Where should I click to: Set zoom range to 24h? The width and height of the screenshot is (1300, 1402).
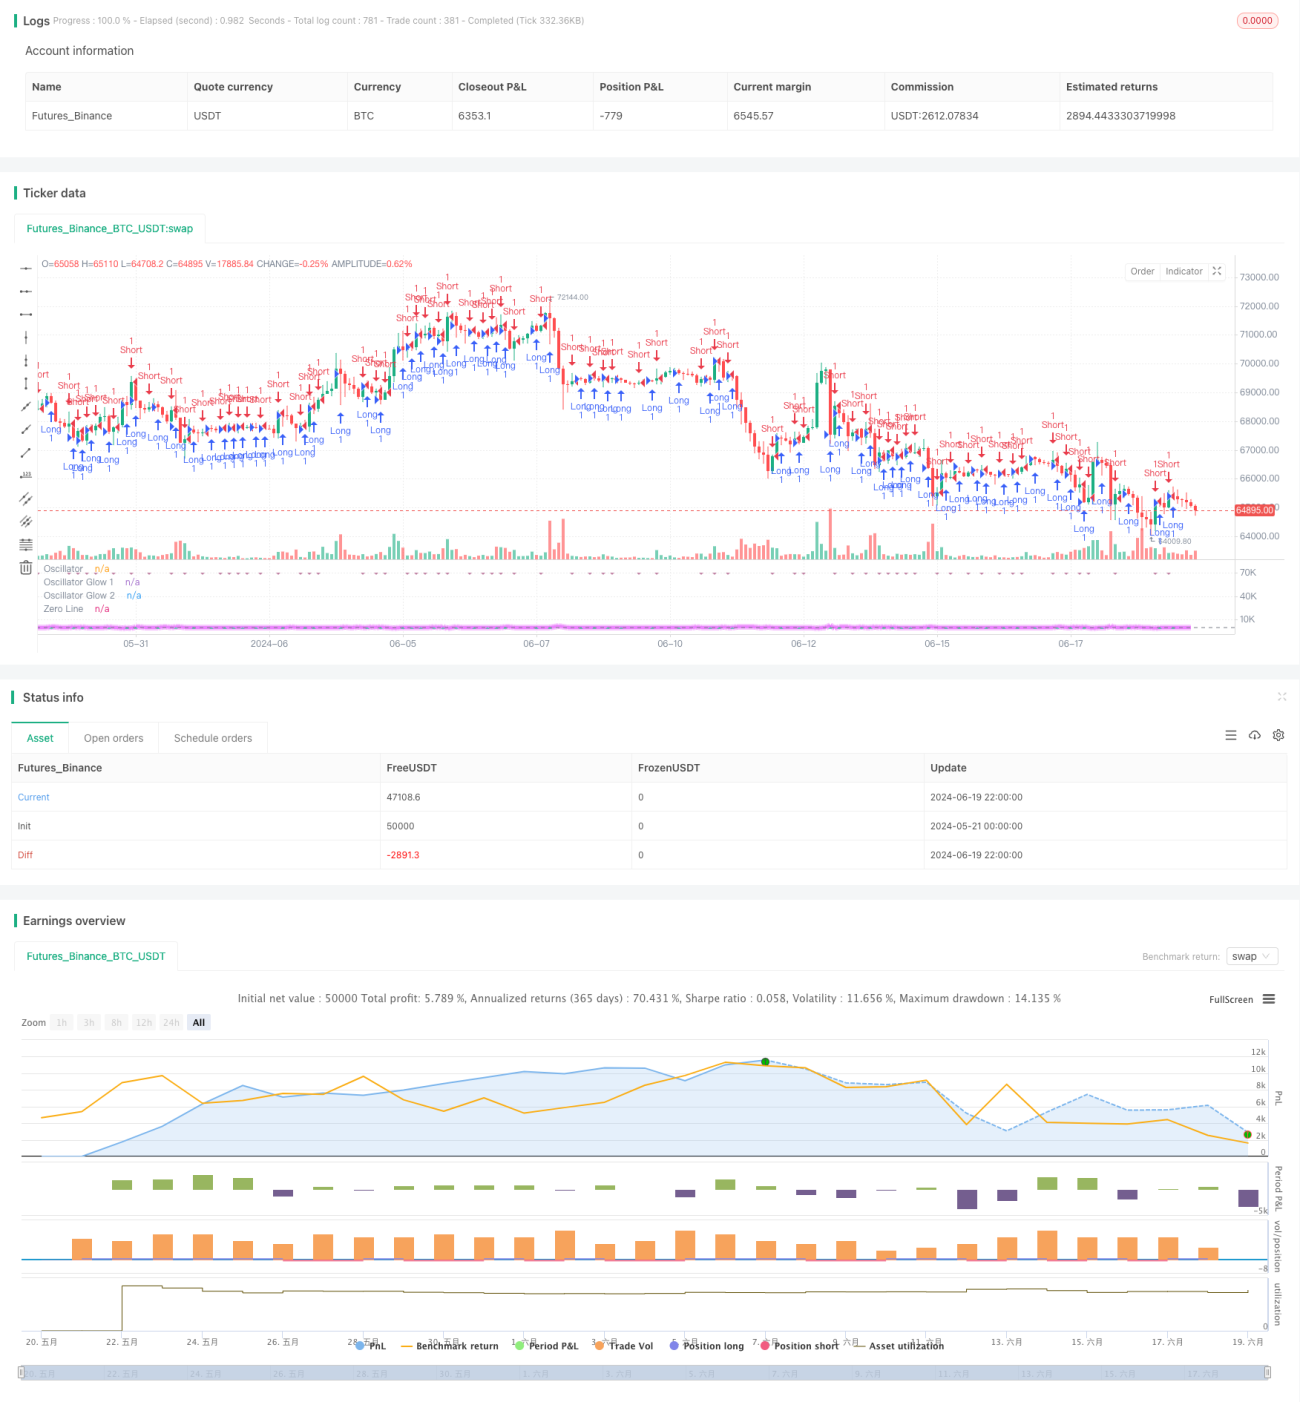tap(171, 1022)
